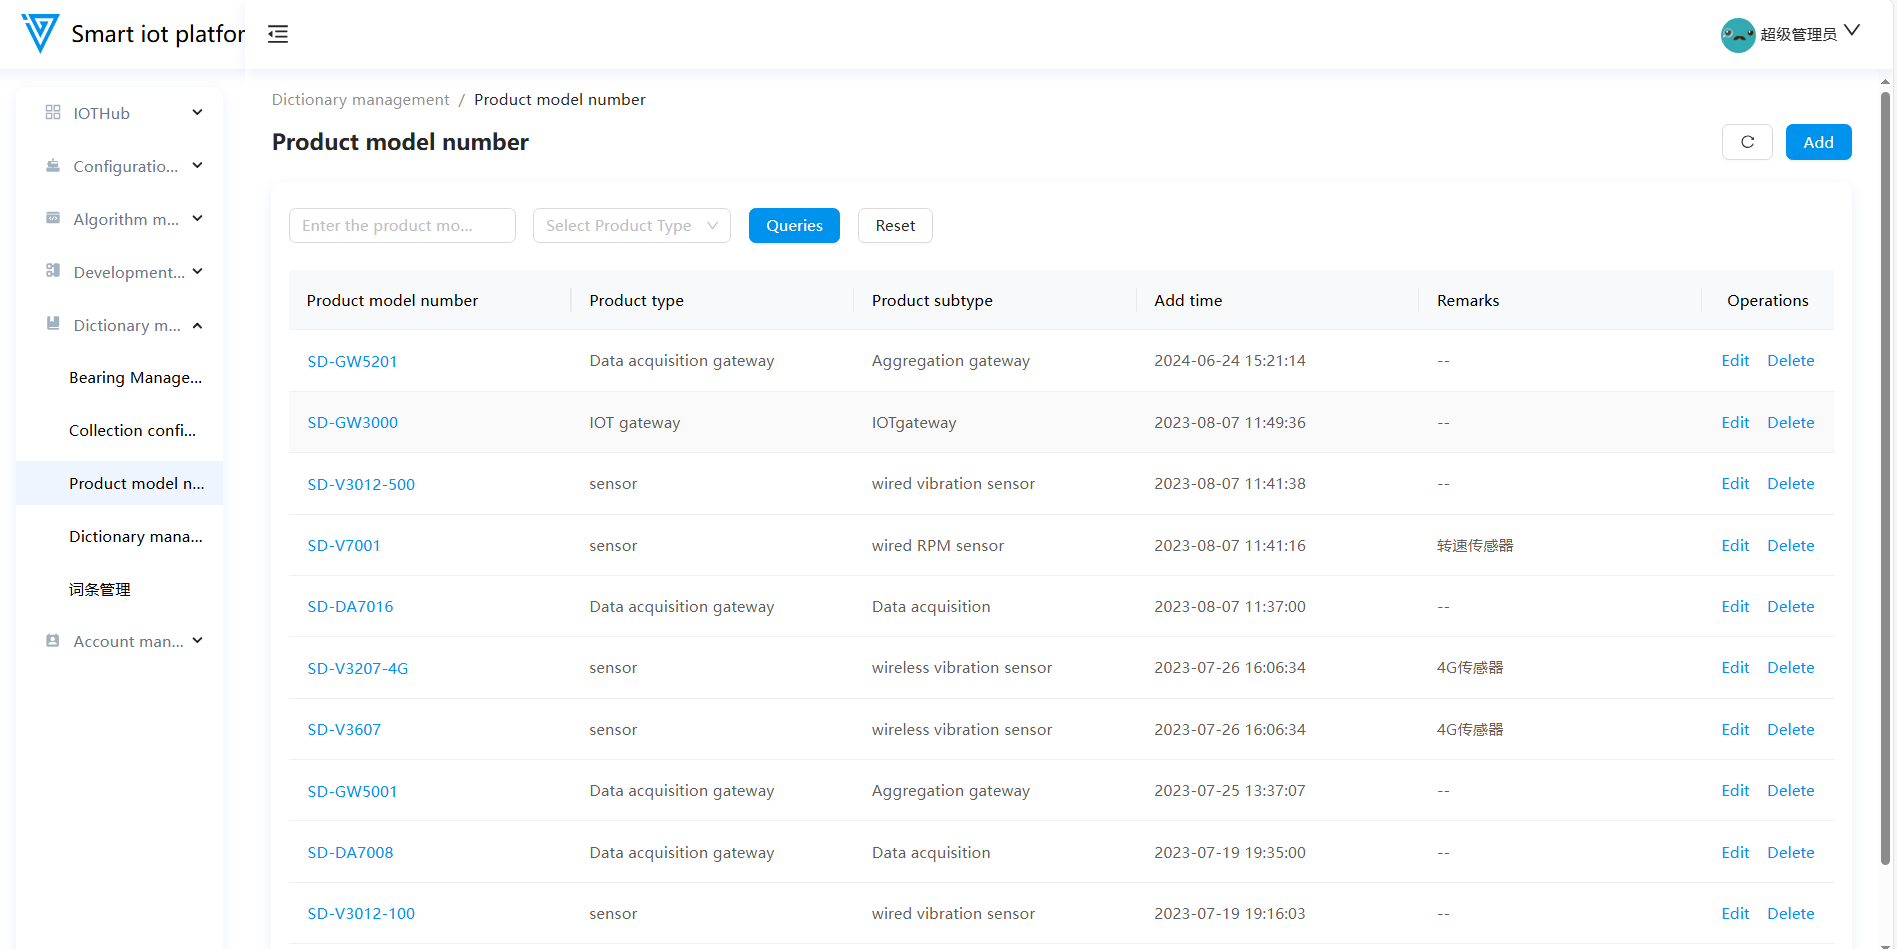Expand the IOTHub menu
Screen dimensions: 1897x949
pyautogui.click(x=198, y=113)
